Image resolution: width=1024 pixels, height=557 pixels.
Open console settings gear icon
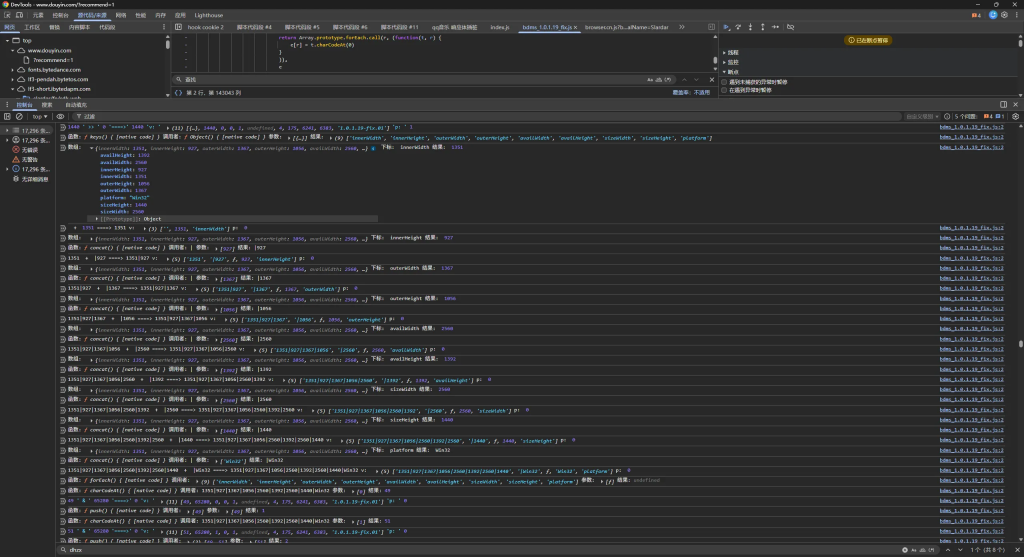1014,116
